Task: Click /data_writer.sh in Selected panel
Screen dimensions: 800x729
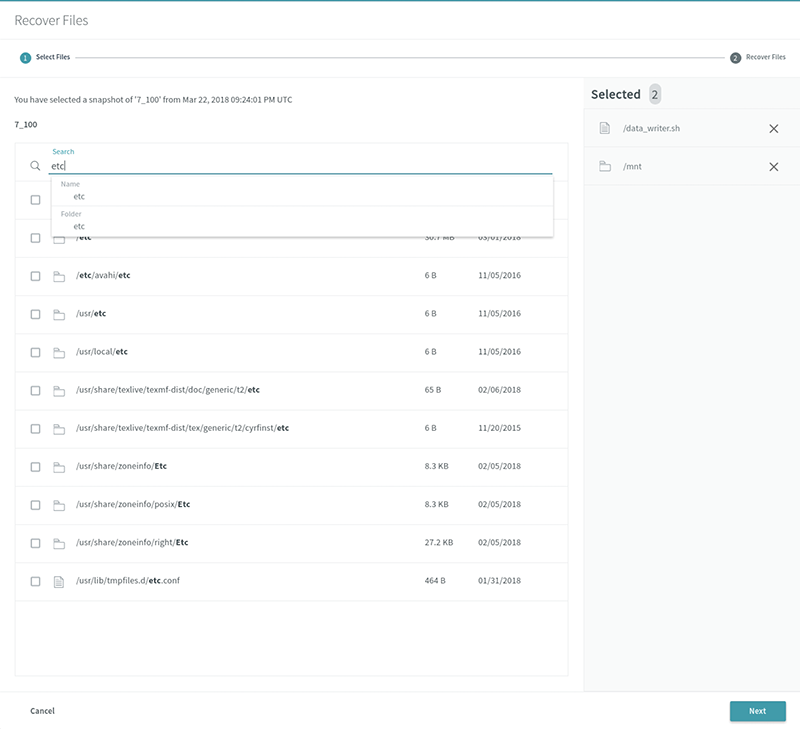Action: (651, 129)
